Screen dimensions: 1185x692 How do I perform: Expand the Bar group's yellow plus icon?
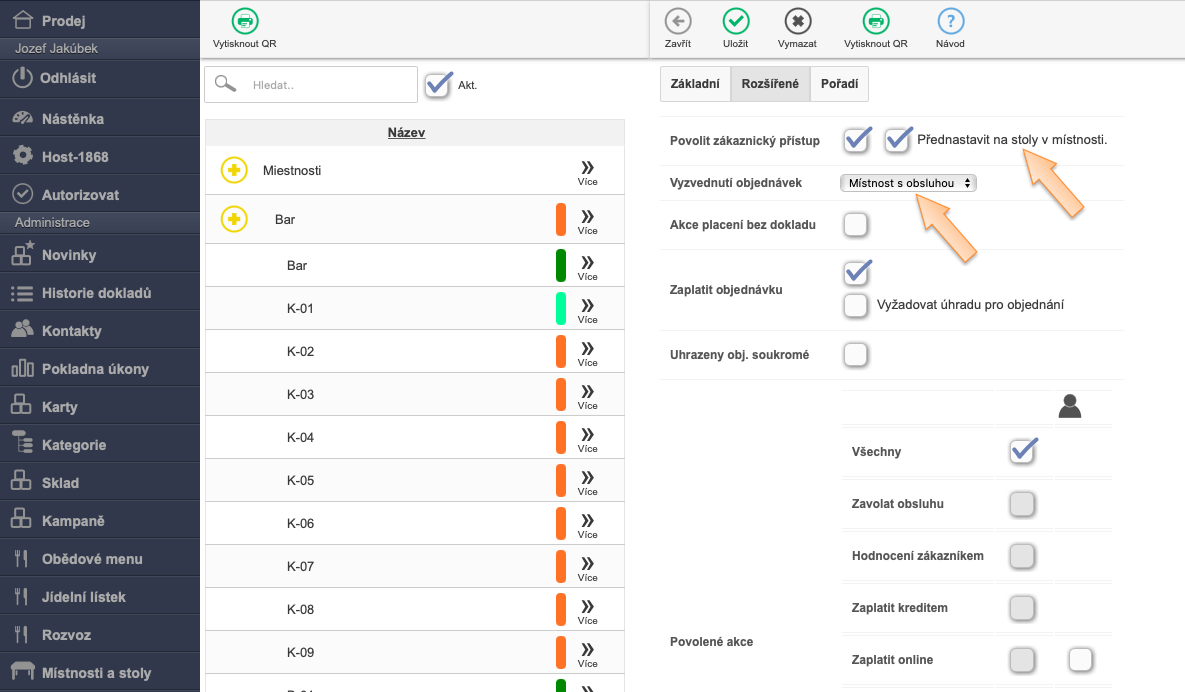(234, 219)
